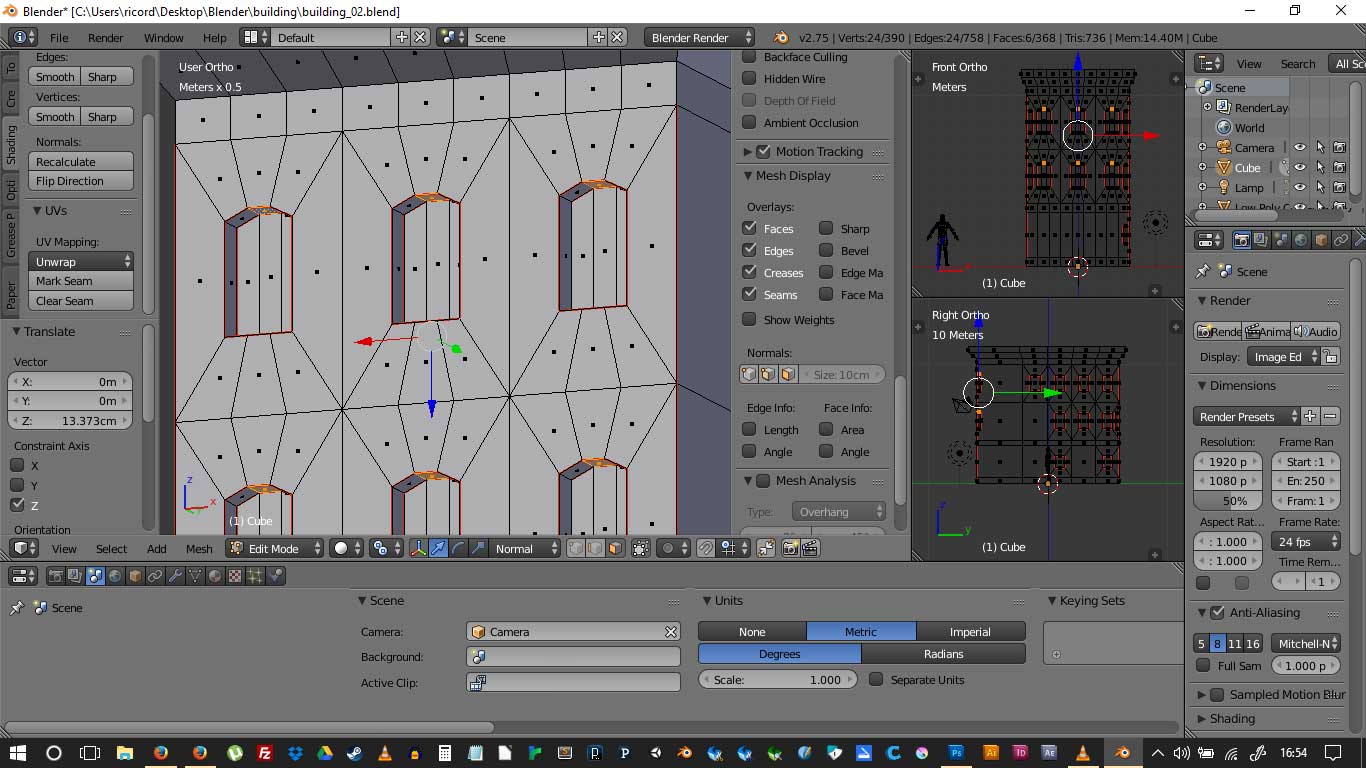Image resolution: width=1366 pixels, height=768 pixels.
Task: Click the OpenGL render active viewport icon
Action: [x=790, y=548]
